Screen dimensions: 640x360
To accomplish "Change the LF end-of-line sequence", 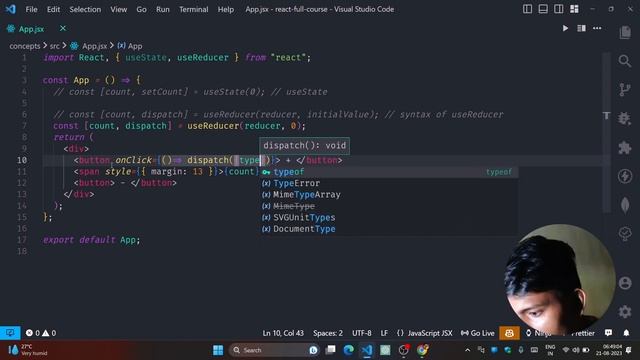I will (384, 333).
